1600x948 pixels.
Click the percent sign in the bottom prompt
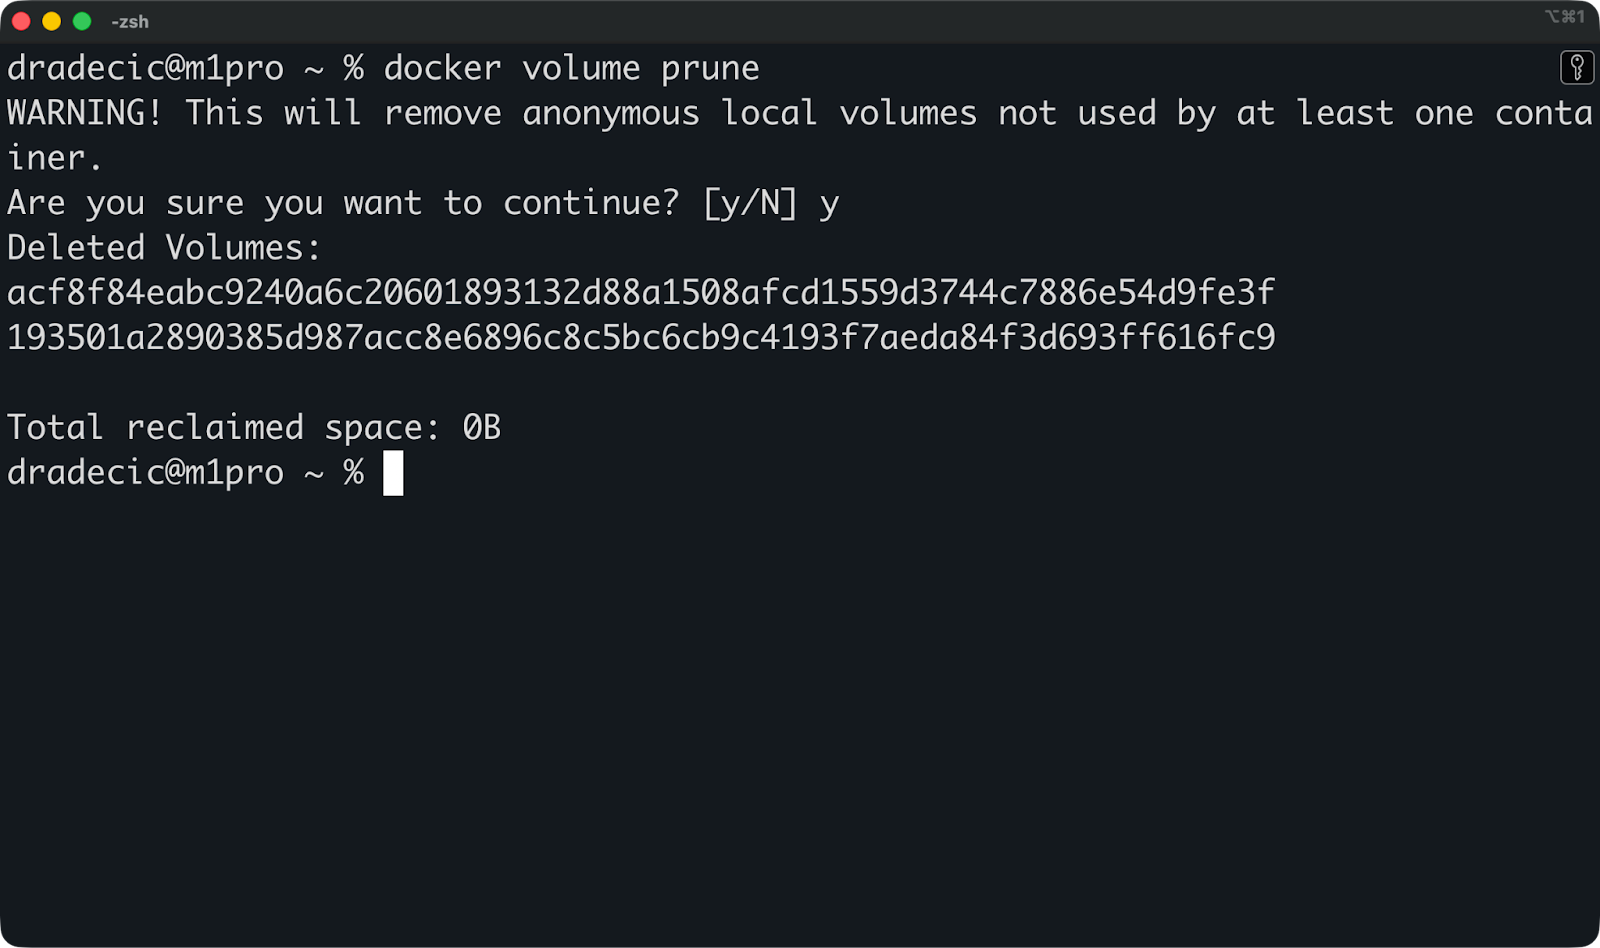tap(355, 472)
